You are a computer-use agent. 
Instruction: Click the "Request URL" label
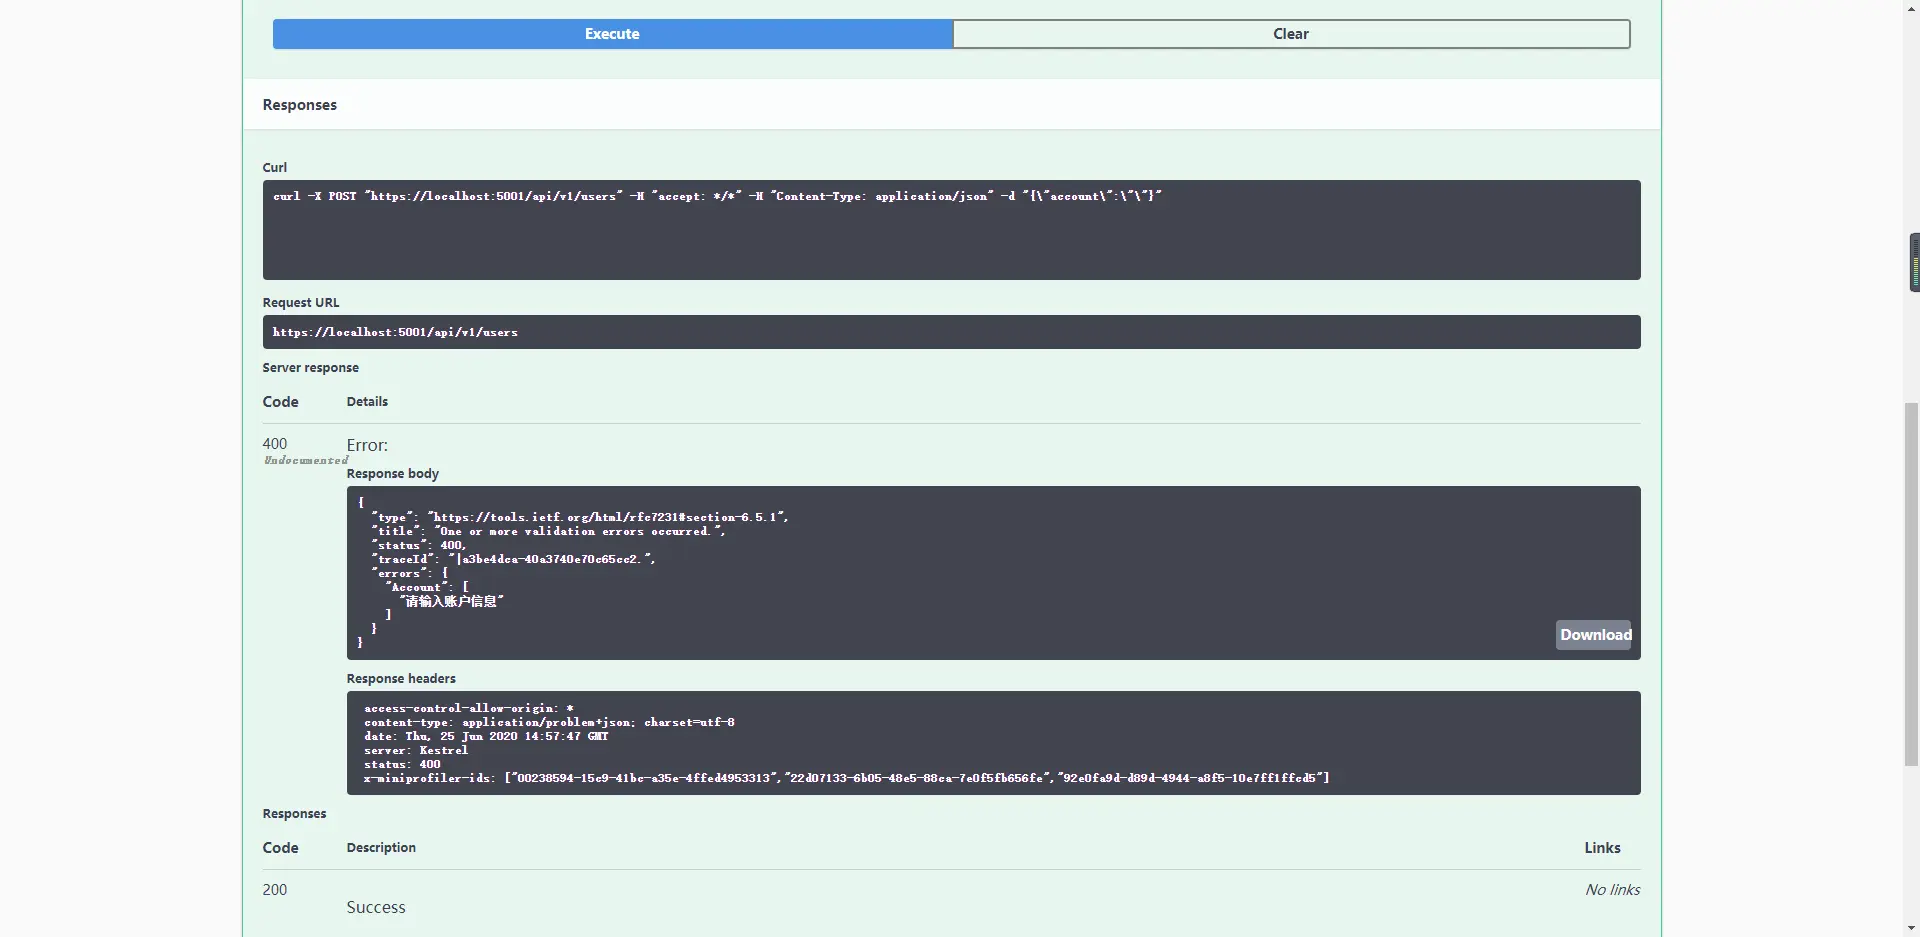point(301,303)
